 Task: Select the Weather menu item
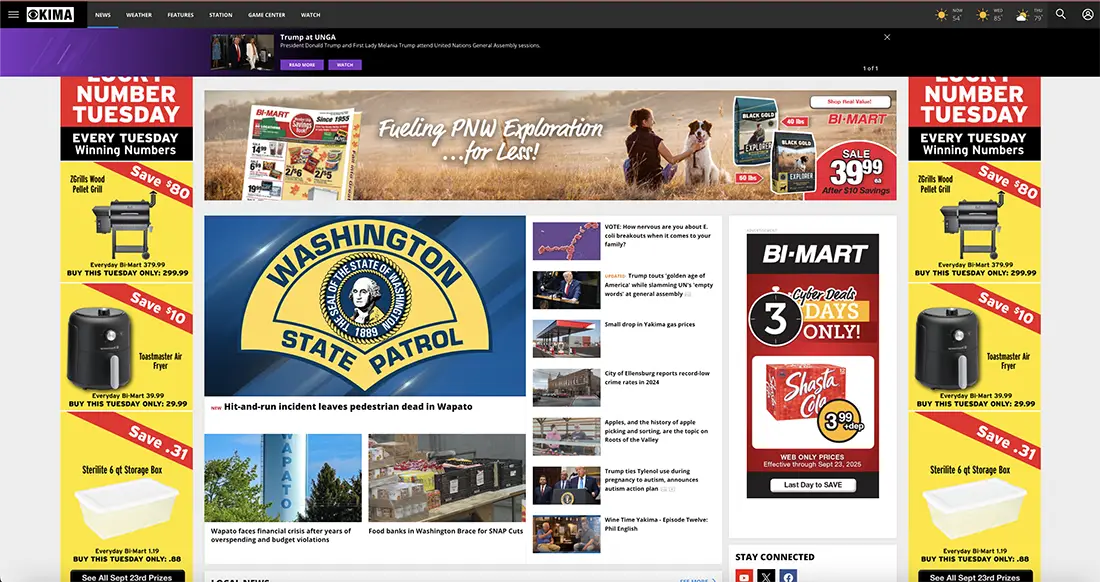139,15
